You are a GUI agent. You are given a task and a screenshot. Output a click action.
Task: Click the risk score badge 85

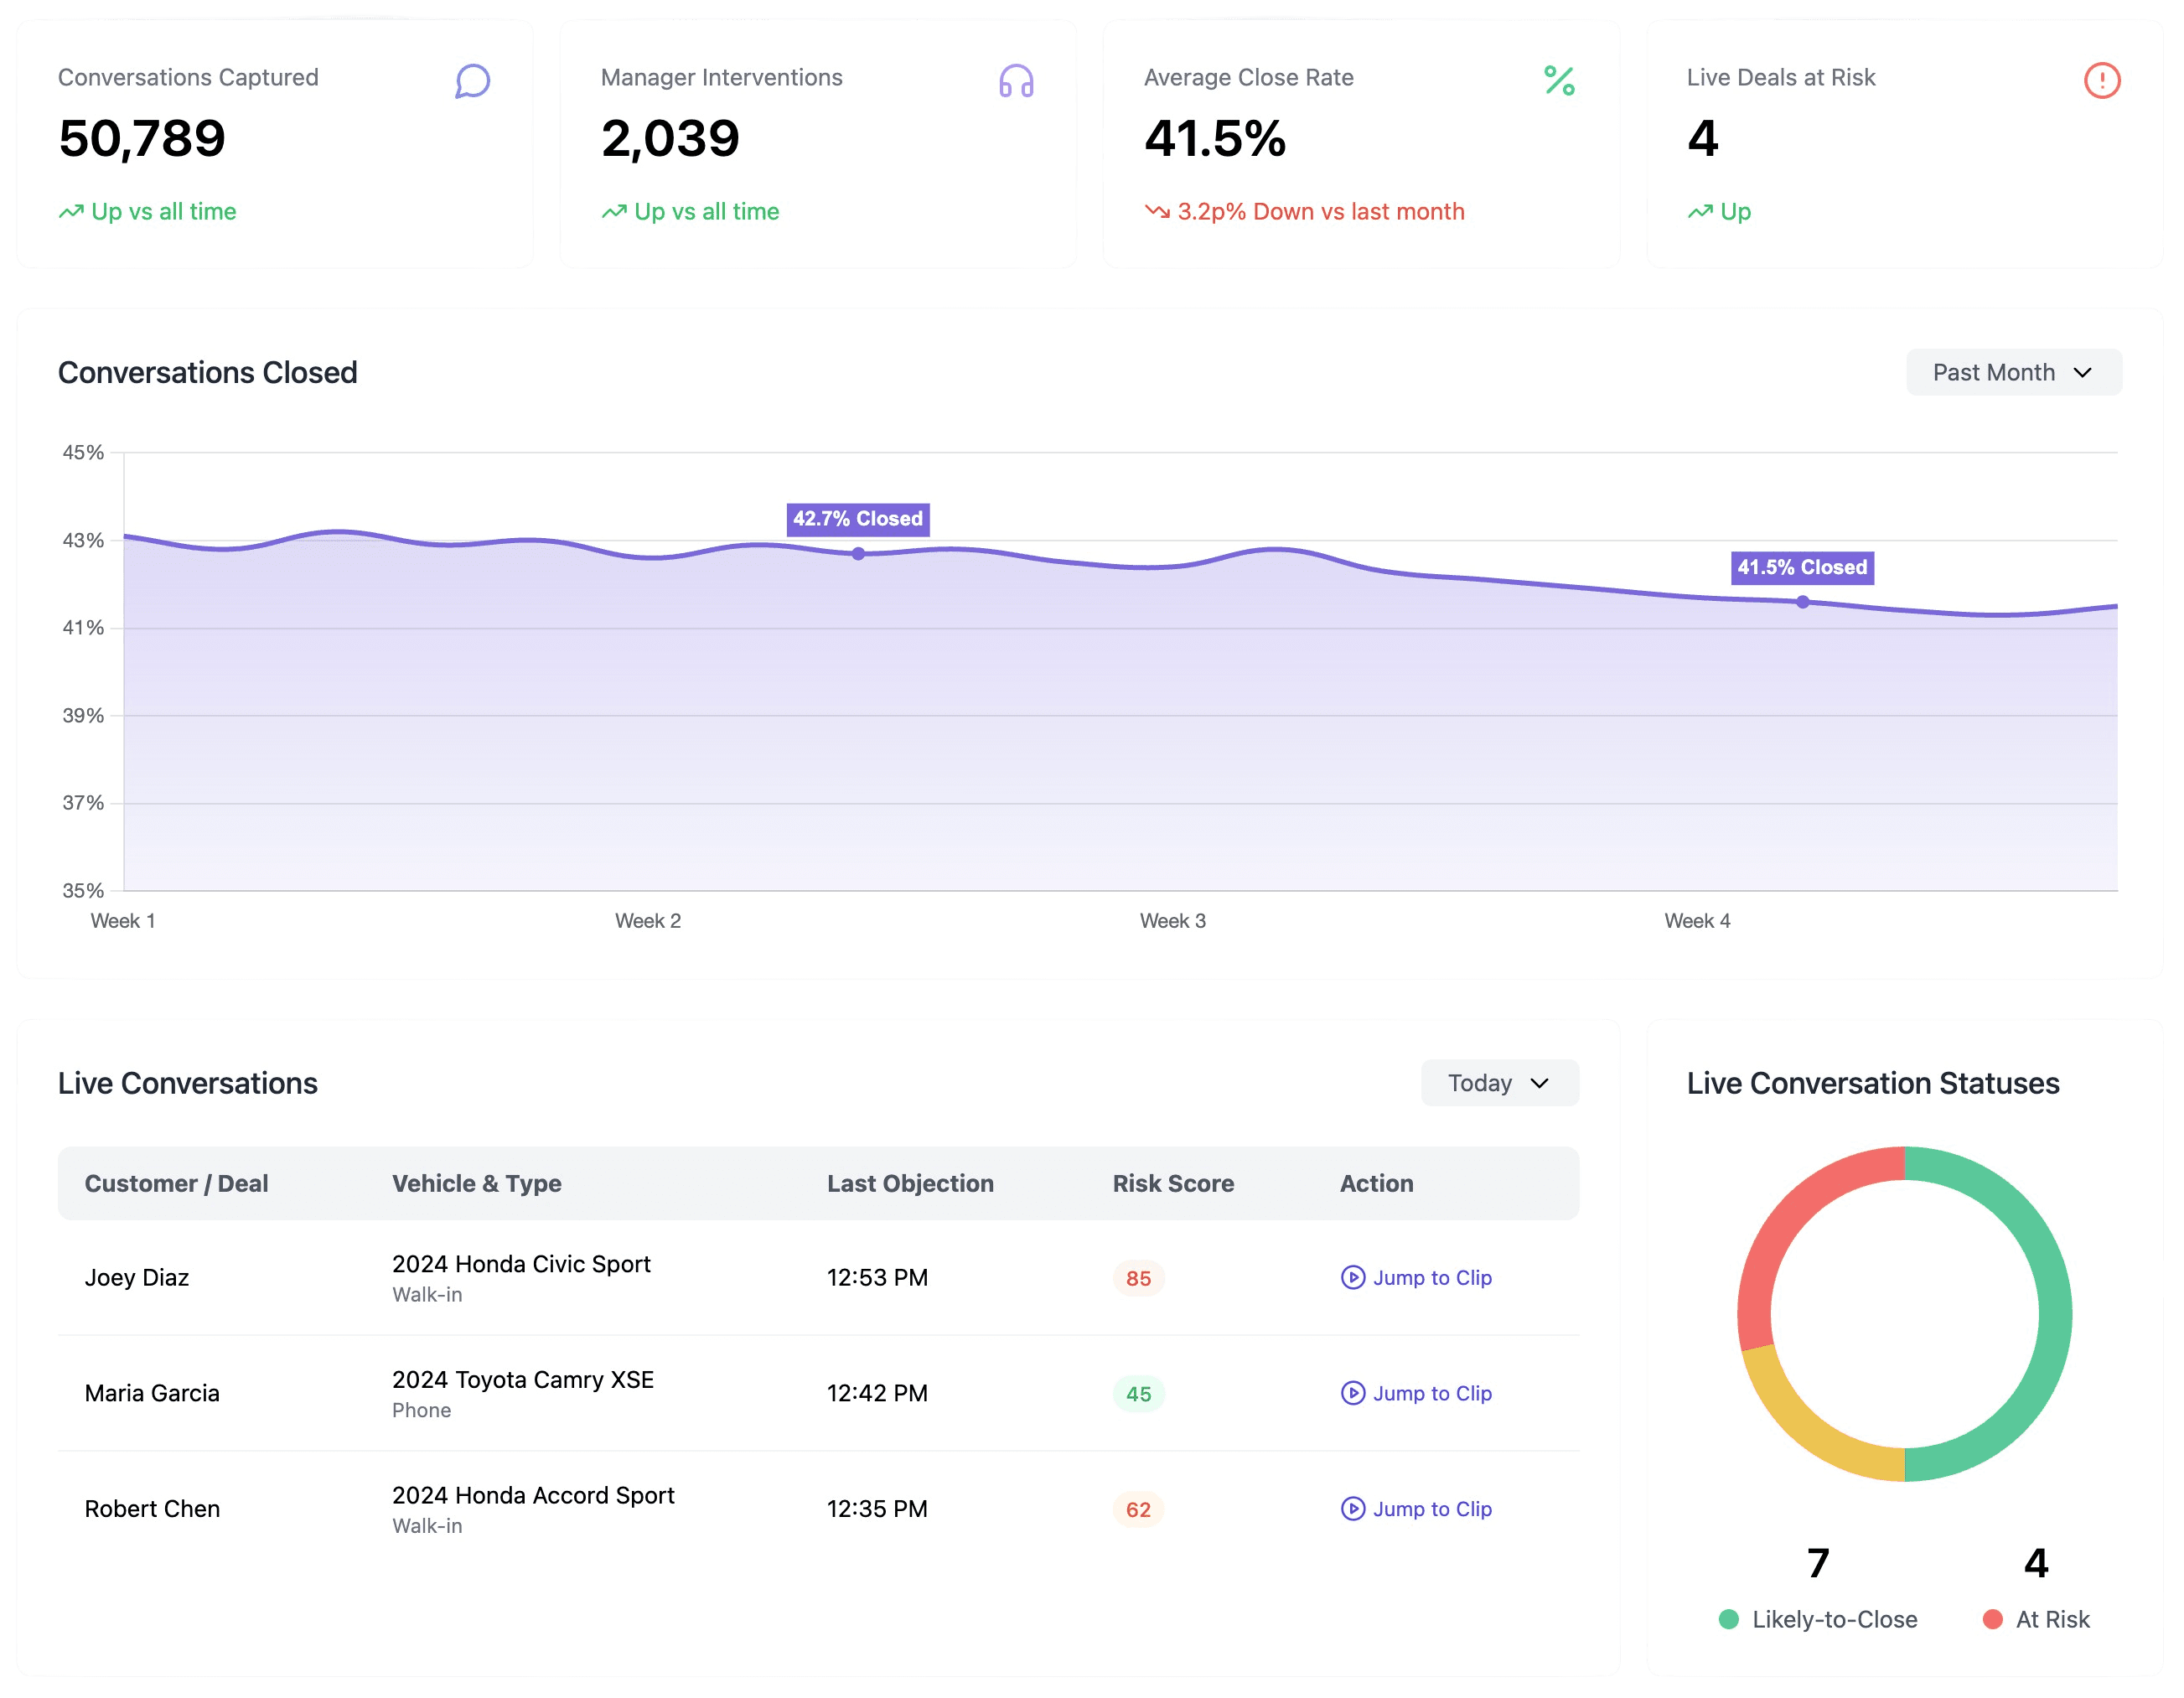[1138, 1279]
